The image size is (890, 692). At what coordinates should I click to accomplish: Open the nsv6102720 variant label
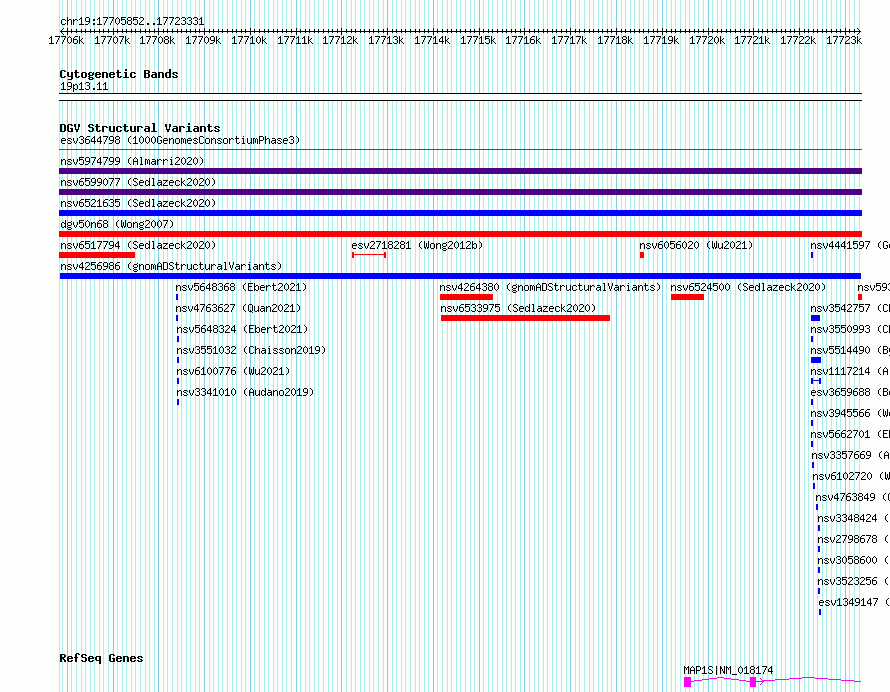coord(851,476)
